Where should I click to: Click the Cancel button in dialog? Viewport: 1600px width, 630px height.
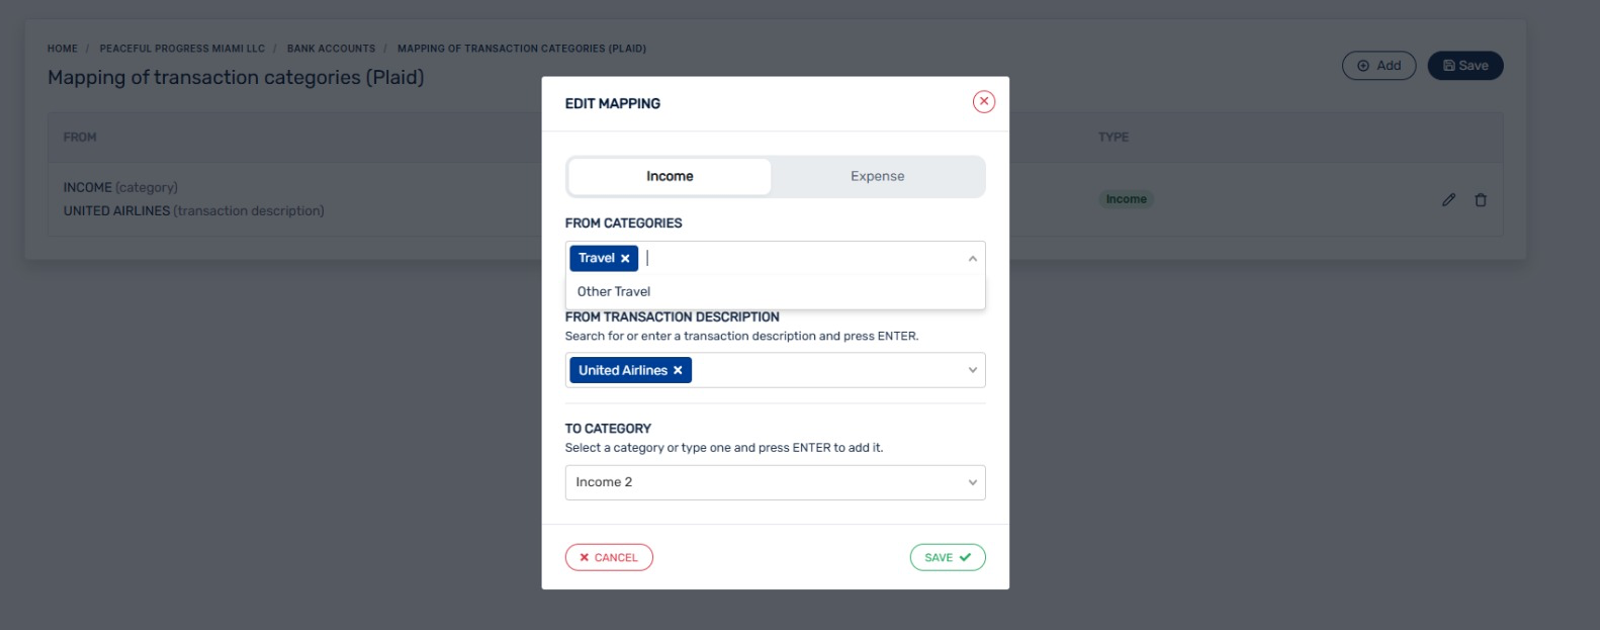pyautogui.click(x=608, y=558)
